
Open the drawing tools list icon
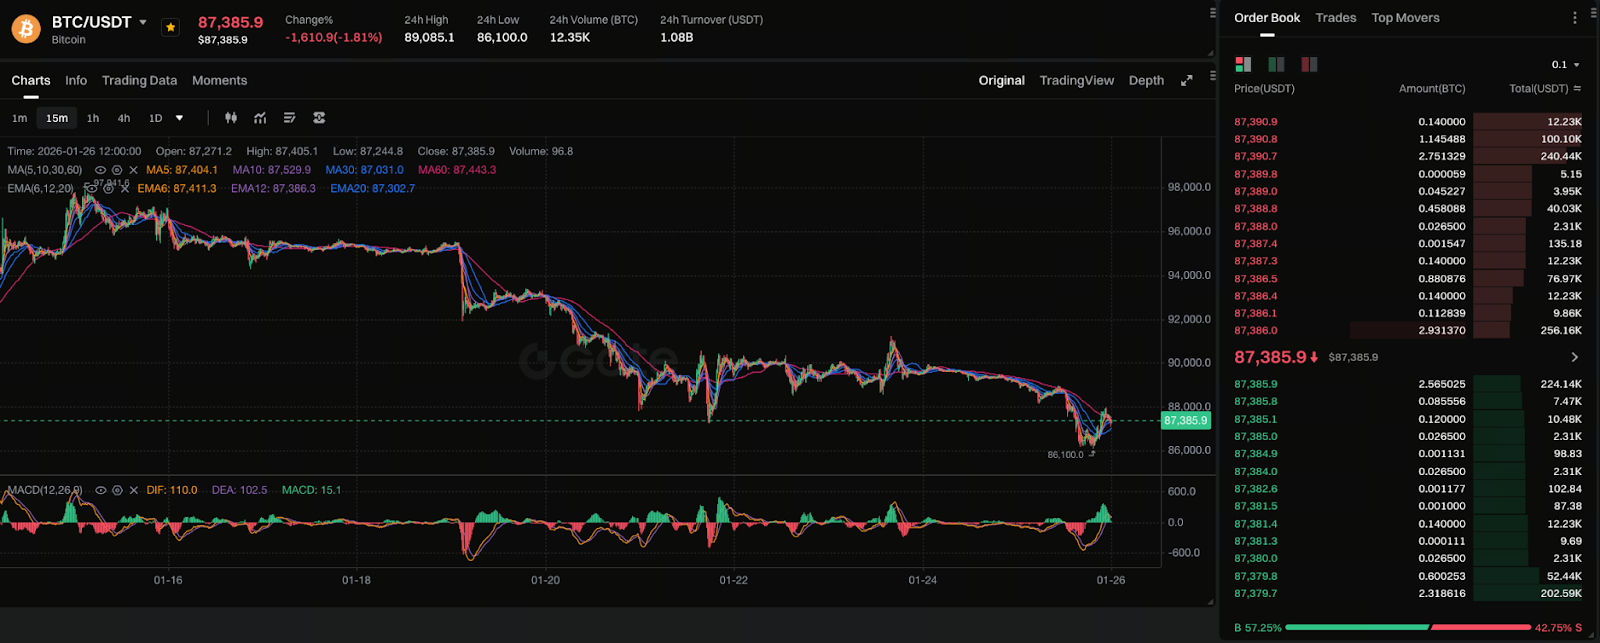(x=289, y=118)
